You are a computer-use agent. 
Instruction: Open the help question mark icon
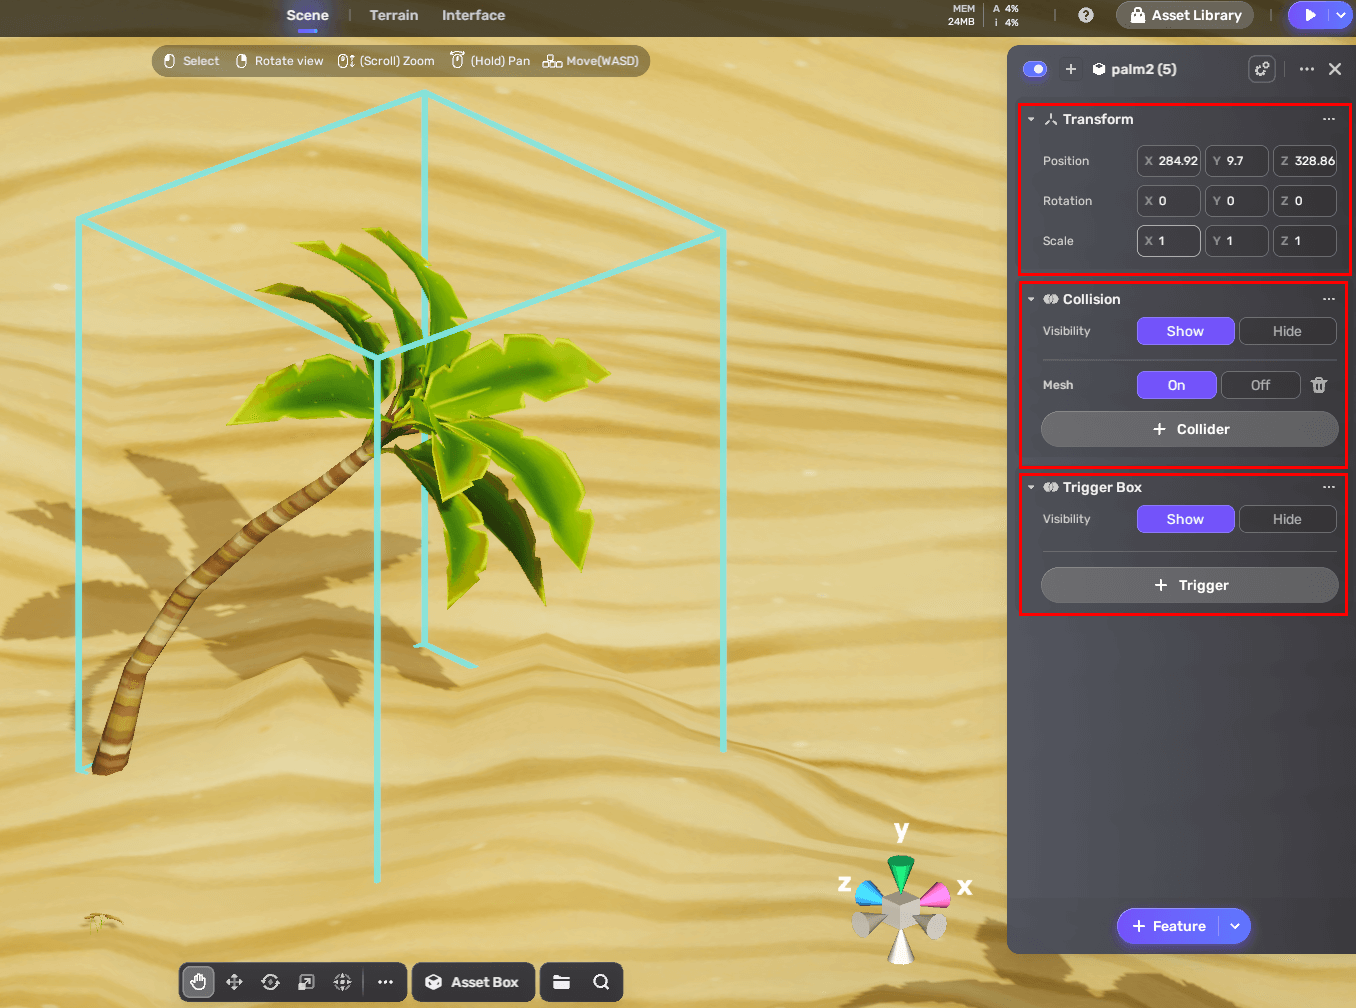1086,15
